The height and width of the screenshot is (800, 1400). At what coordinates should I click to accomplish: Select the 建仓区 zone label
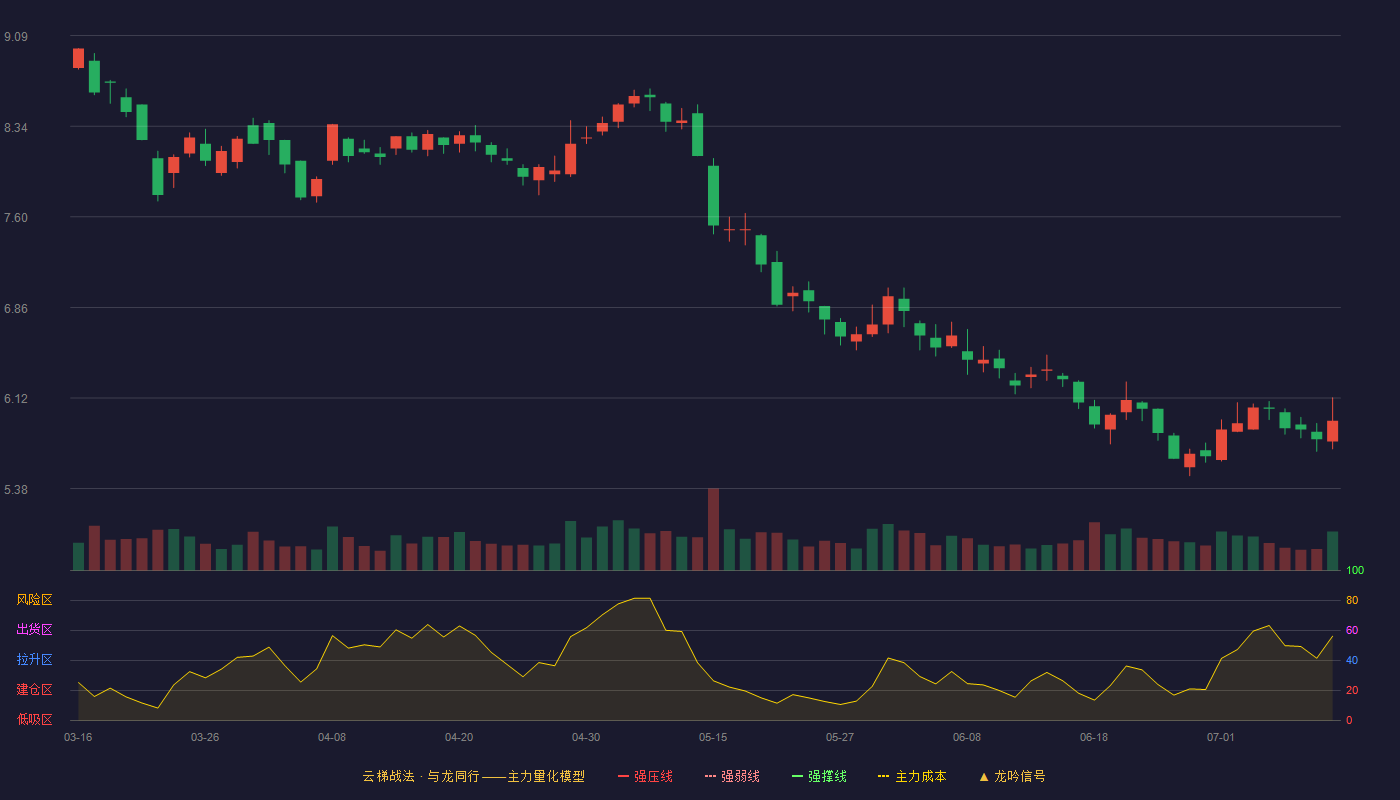(34, 690)
